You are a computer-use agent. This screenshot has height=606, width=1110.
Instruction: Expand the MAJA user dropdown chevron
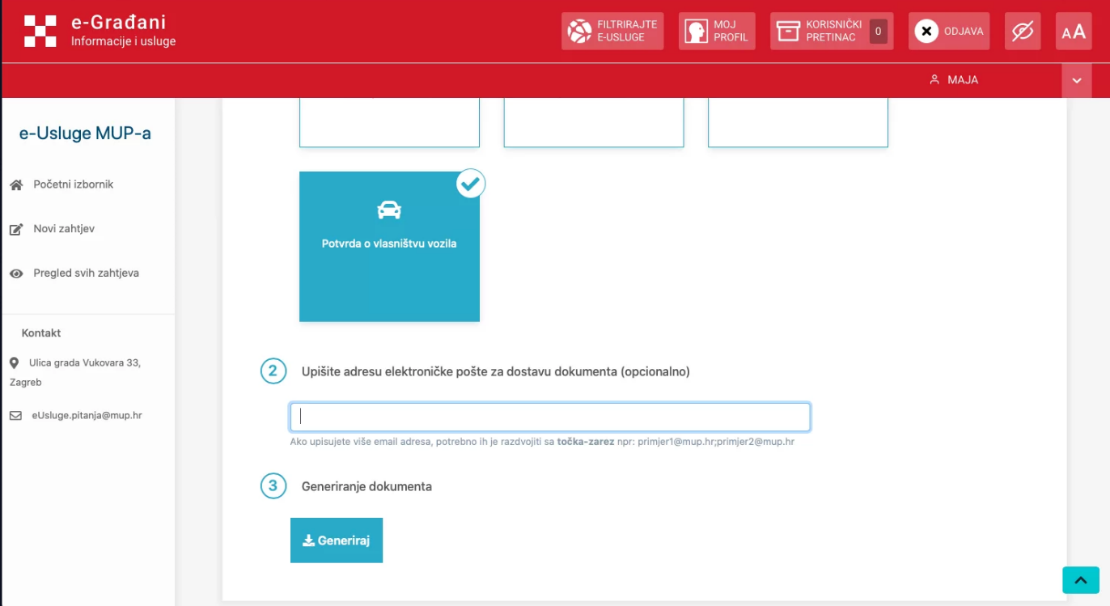1076,80
